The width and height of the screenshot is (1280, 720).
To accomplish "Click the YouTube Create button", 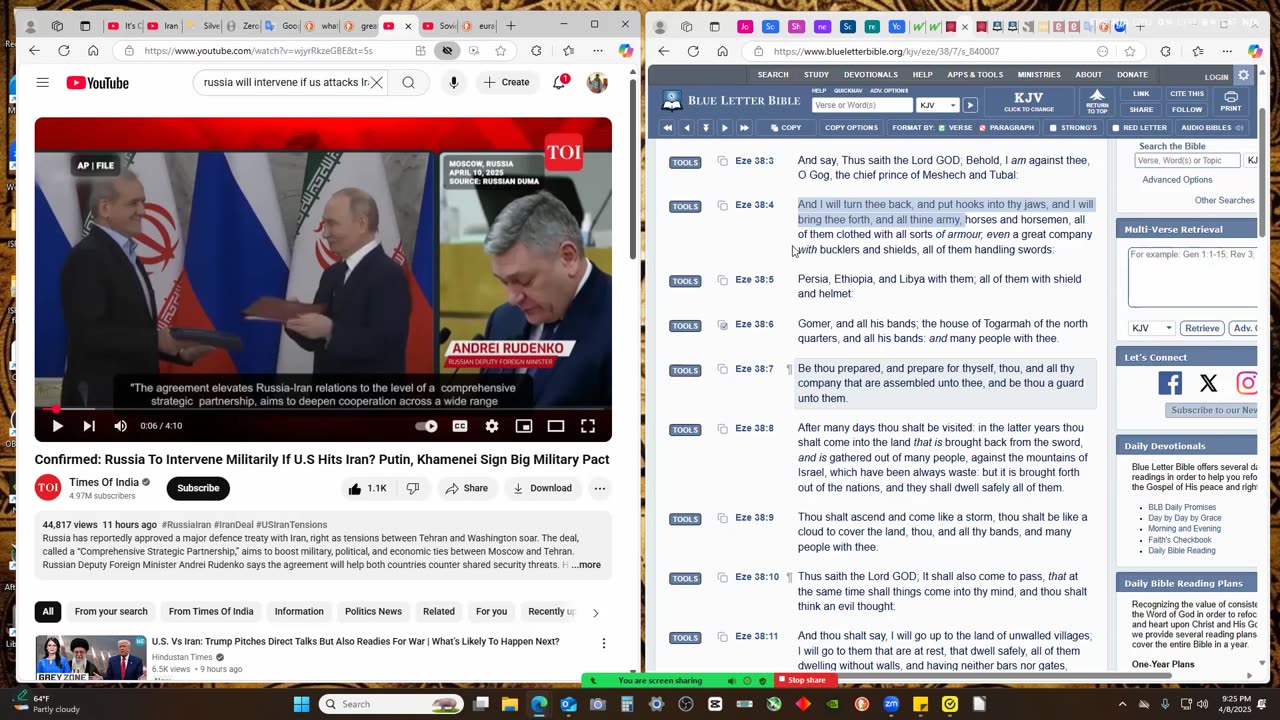I will 507,83.
